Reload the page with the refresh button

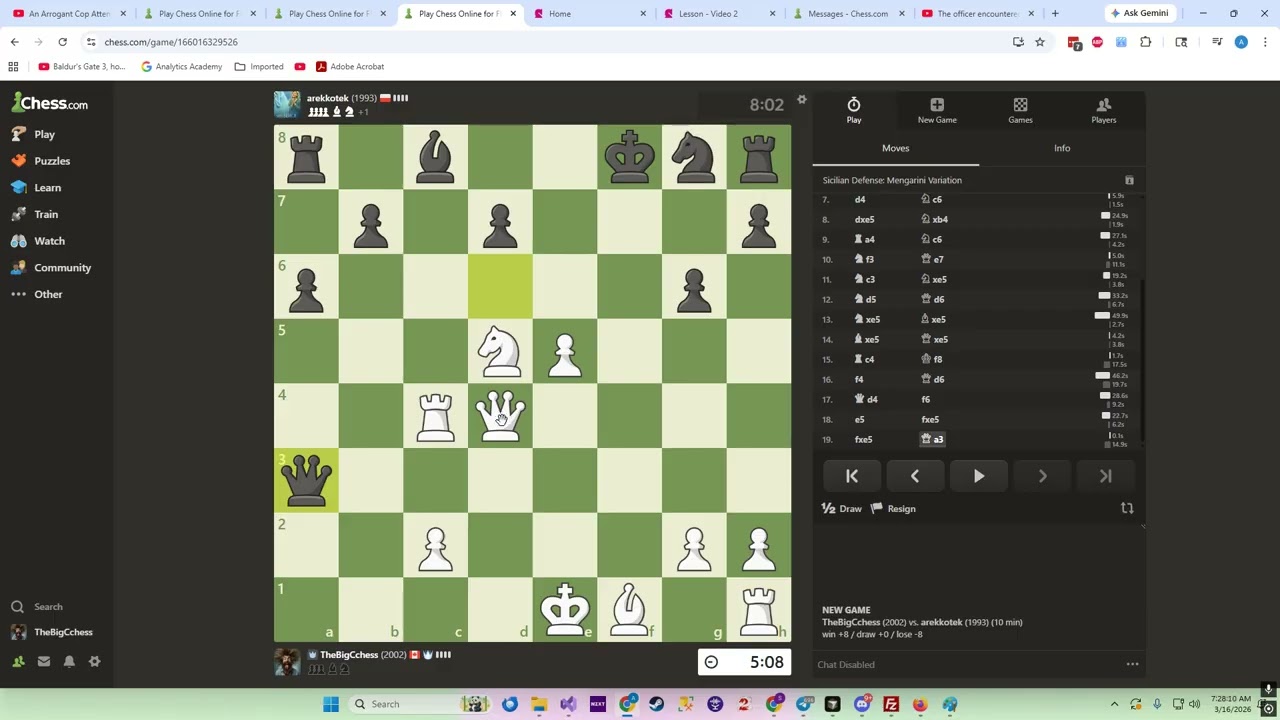[x=62, y=42]
